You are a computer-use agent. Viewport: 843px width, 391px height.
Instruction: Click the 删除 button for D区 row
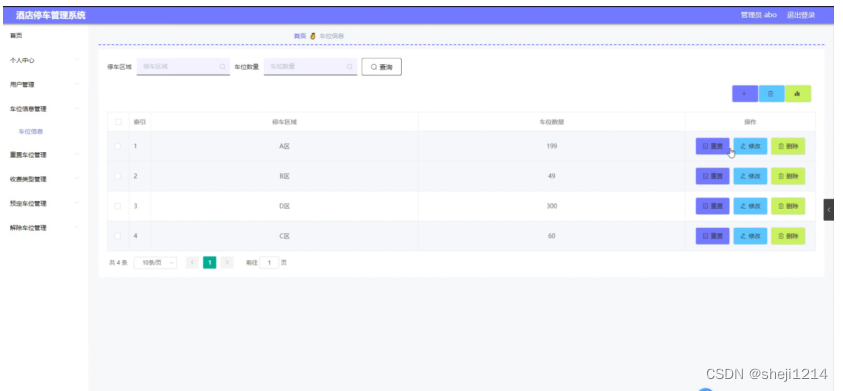point(788,206)
